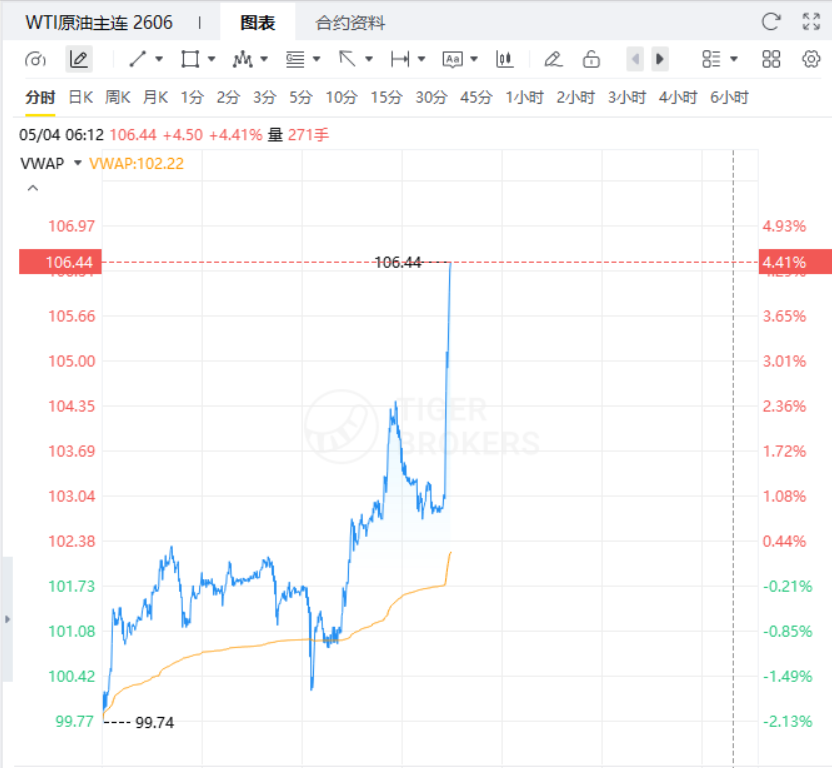Select the 月K timeframe
The image size is (832, 768).
(155, 98)
